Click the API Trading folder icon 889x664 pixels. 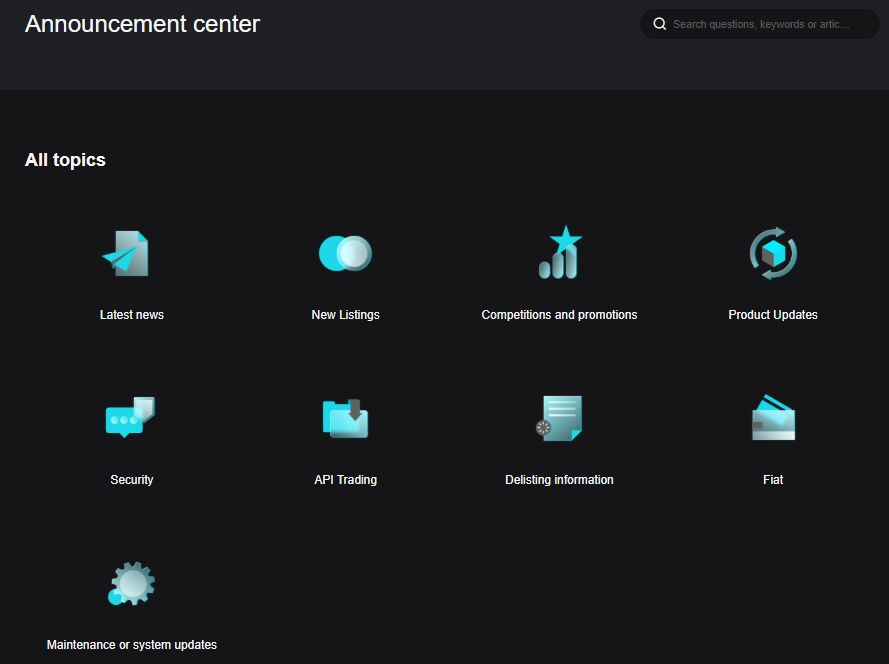pos(345,418)
